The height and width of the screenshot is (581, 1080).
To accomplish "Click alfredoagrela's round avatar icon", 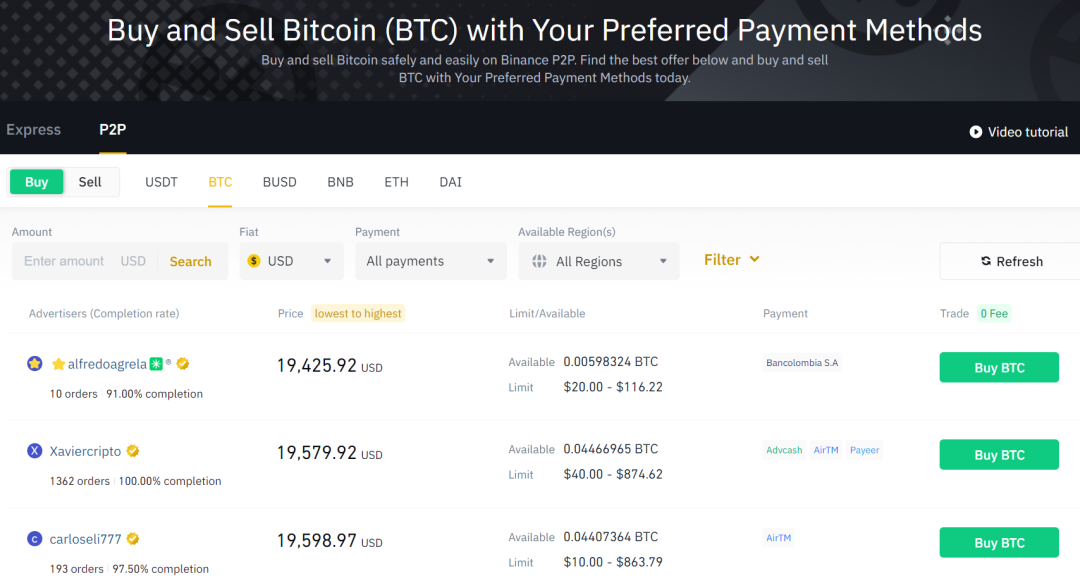I will point(35,364).
